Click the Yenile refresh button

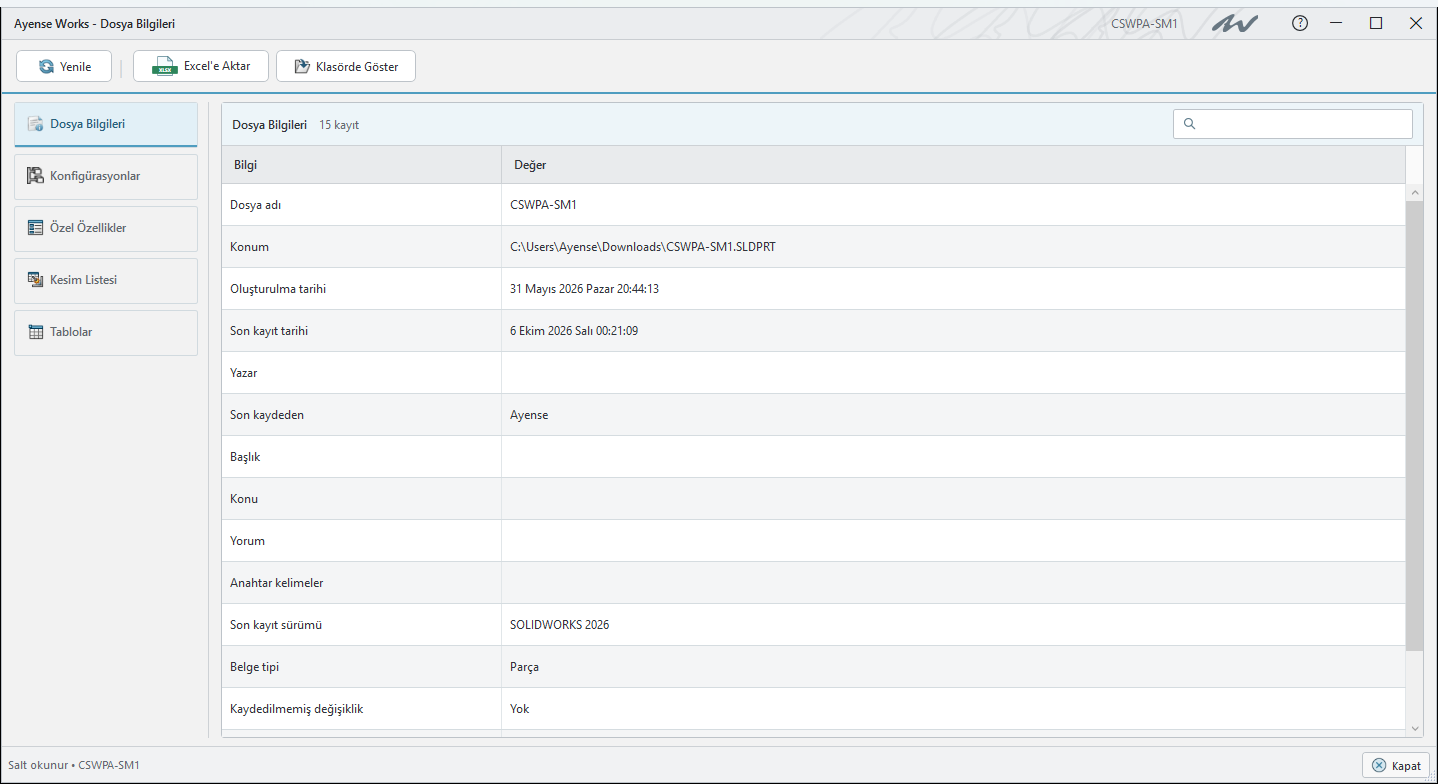[x=64, y=67]
